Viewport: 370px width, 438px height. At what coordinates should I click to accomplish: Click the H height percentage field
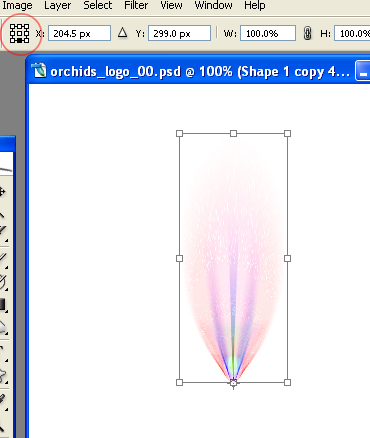352,33
